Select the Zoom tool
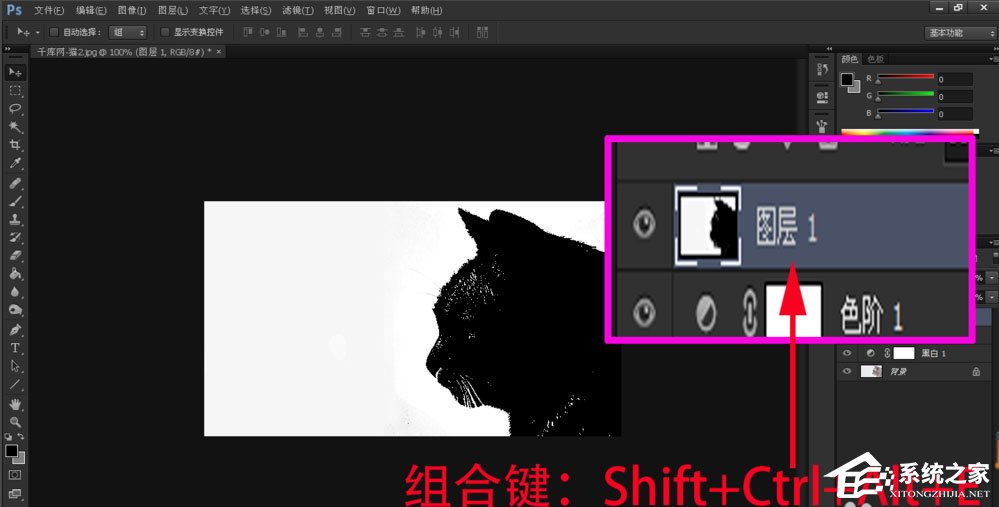The height and width of the screenshot is (507, 999). 15,422
